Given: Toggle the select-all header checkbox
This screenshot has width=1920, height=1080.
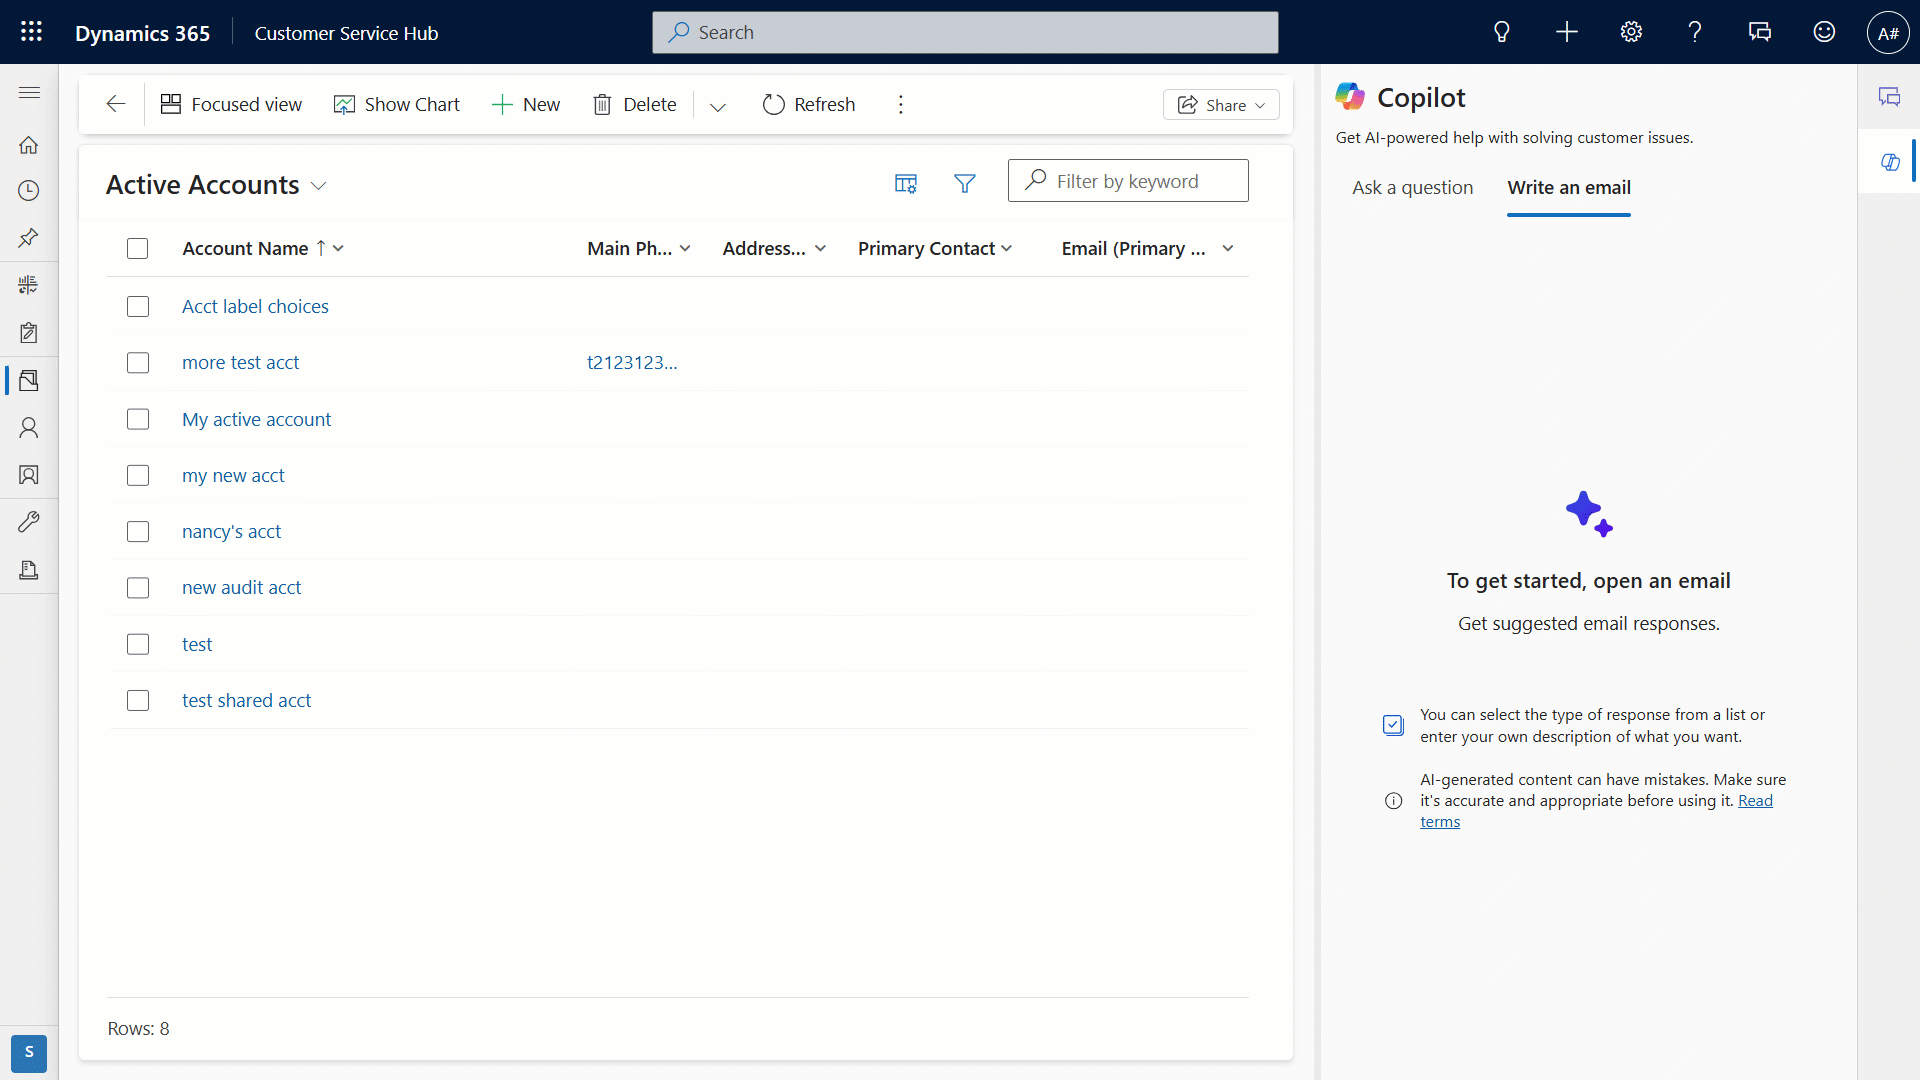Looking at the screenshot, I should (x=138, y=249).
